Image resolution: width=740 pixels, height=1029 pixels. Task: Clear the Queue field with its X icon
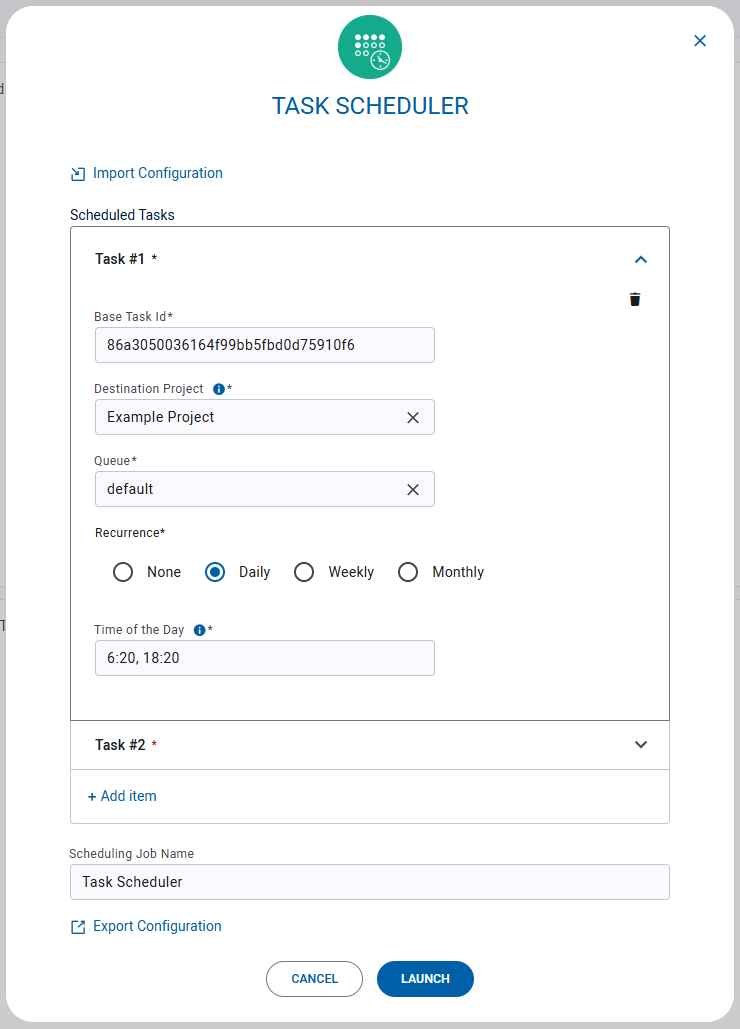point(413,489)
